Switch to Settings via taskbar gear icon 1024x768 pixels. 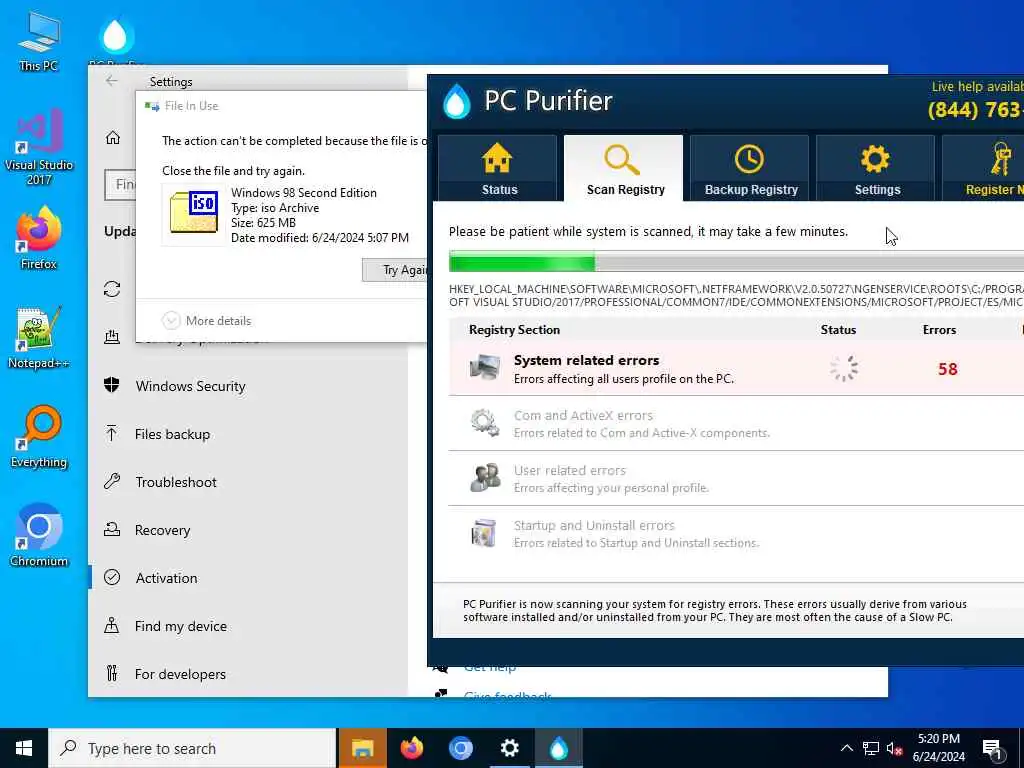pyautogui.click(x=509, y=748)
